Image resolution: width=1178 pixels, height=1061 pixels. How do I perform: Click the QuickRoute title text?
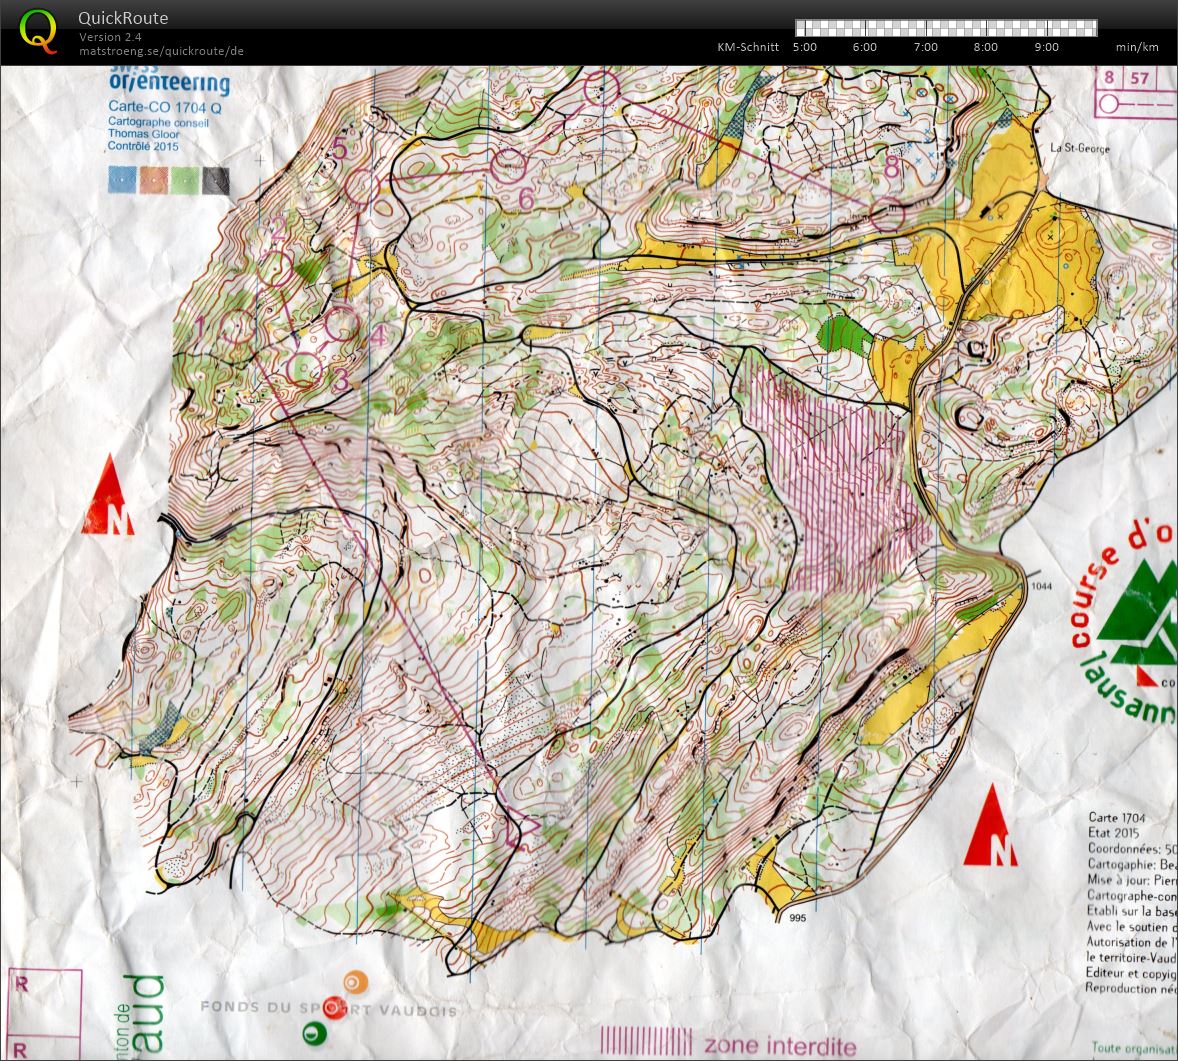(x=123, y=18)
